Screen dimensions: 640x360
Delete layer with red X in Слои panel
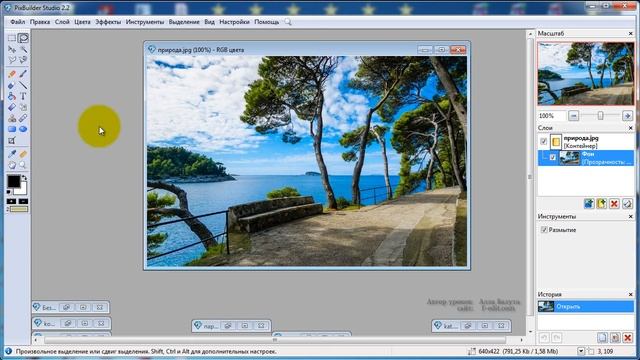pyautogui.click(x=614, y=204)
